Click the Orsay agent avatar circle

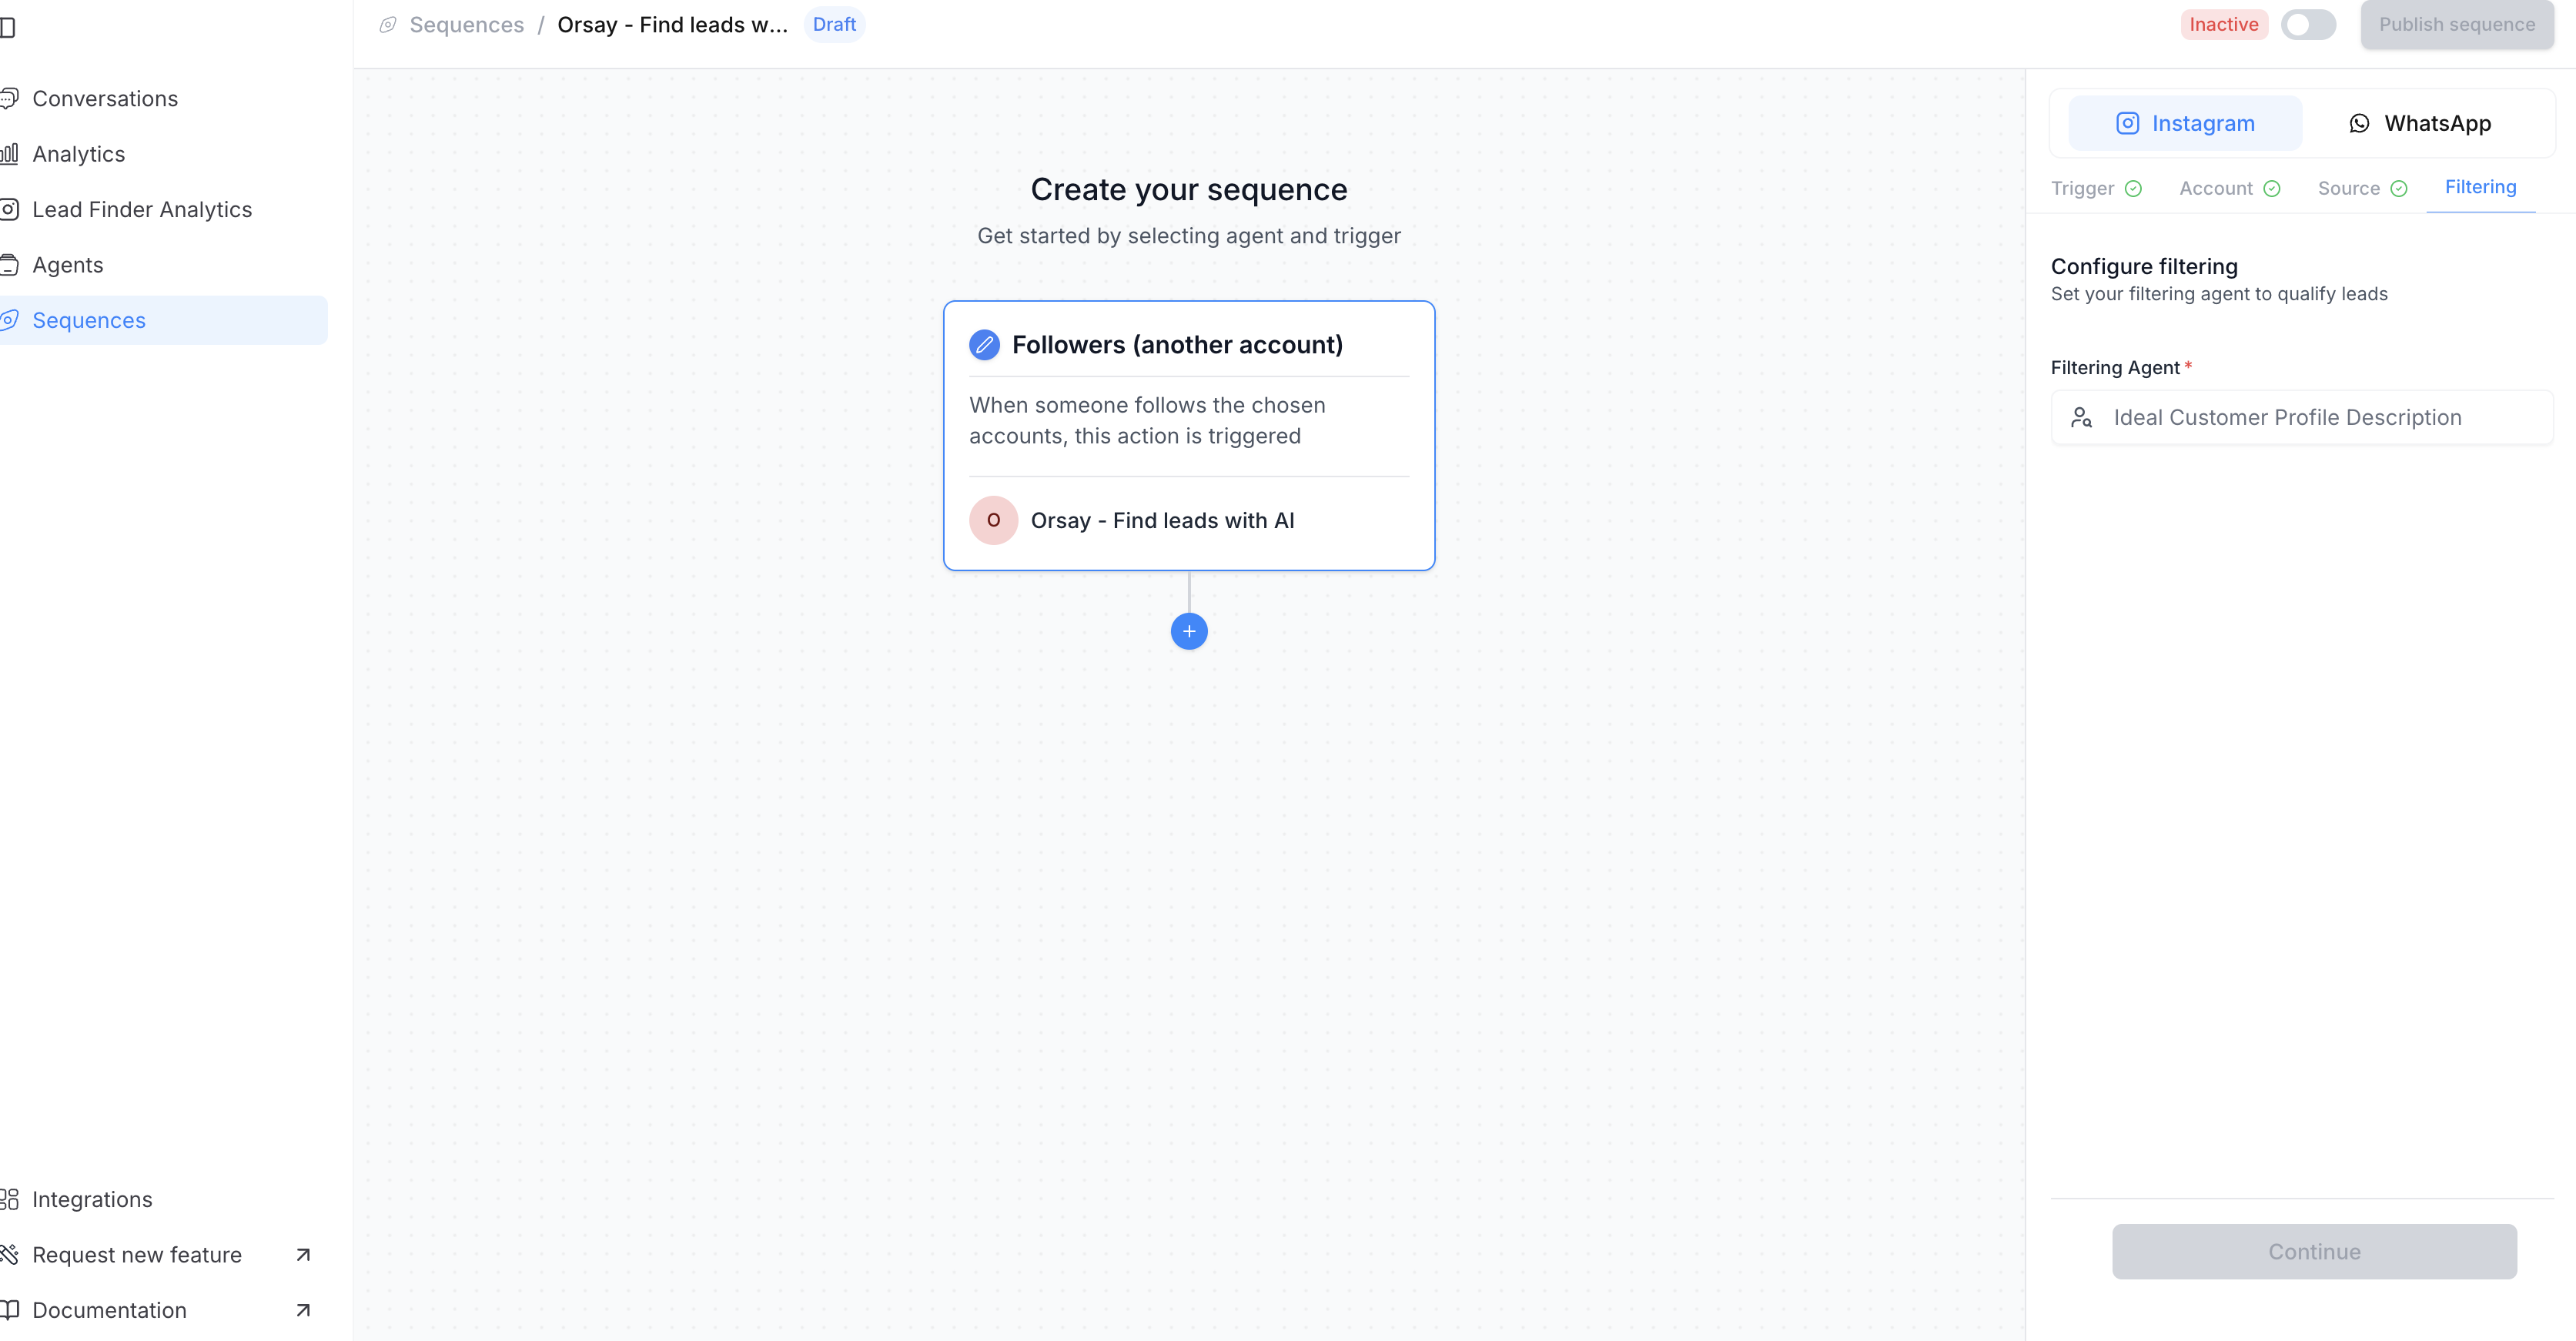(x=993, y=520)
